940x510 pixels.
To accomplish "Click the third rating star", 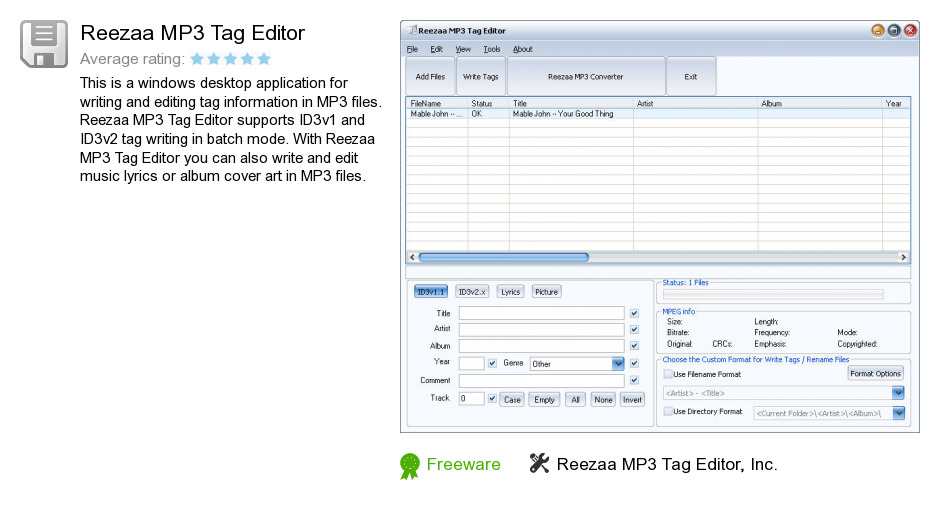I will pos(230,59).
